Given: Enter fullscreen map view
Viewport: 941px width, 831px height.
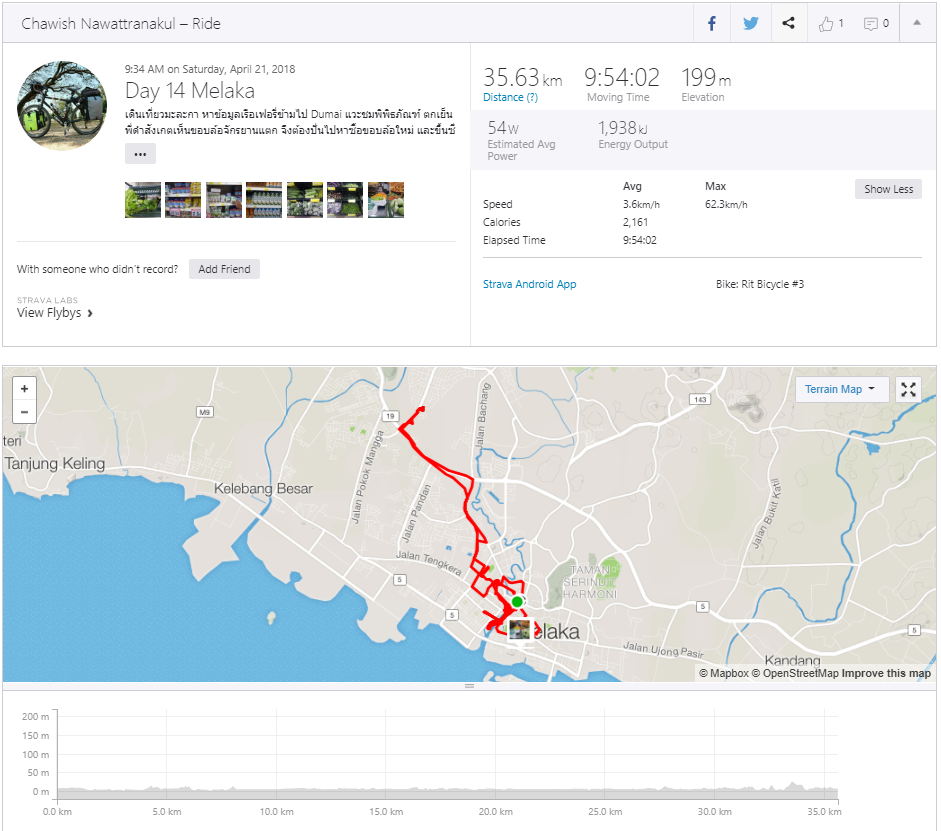Looking at the screenshot, I should coord(909,389).
